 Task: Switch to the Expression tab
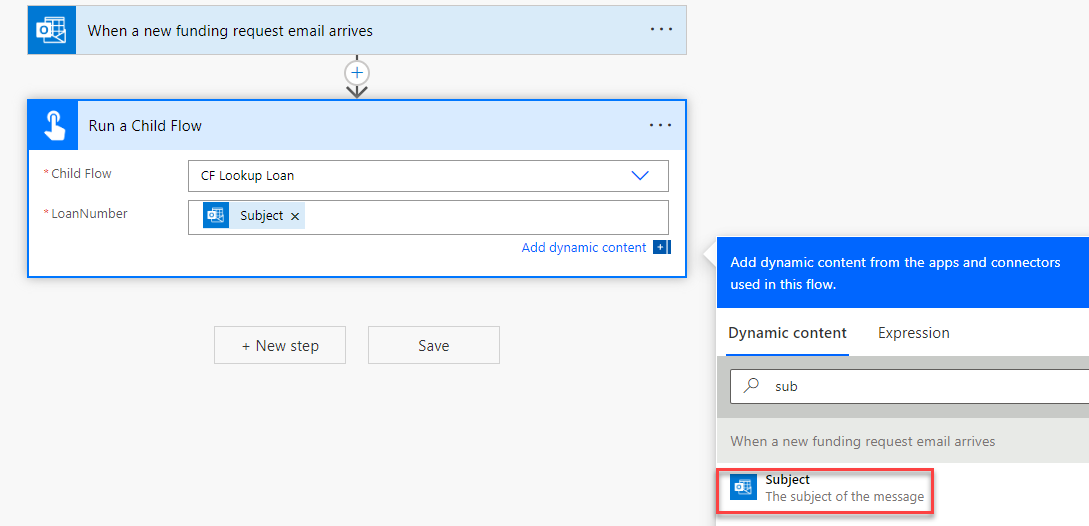913,333
